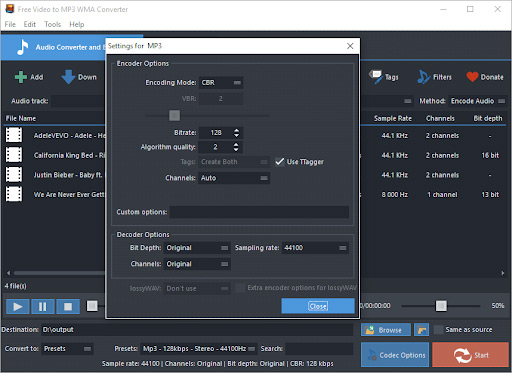Viewport: 512px width, 373px height.
Task: Start playback with the play button
Action: pos(18,306)
